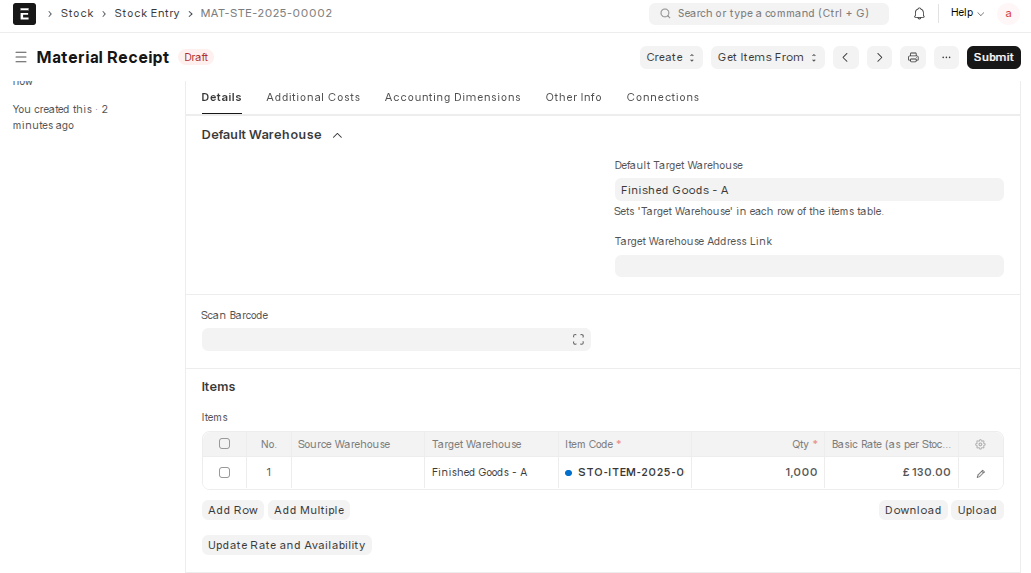Image resolution: width=1031 pixels, height=573 pixels.
Task: Submit the Material Receipt
Action: pyautogui.click(x=994, y=57)
